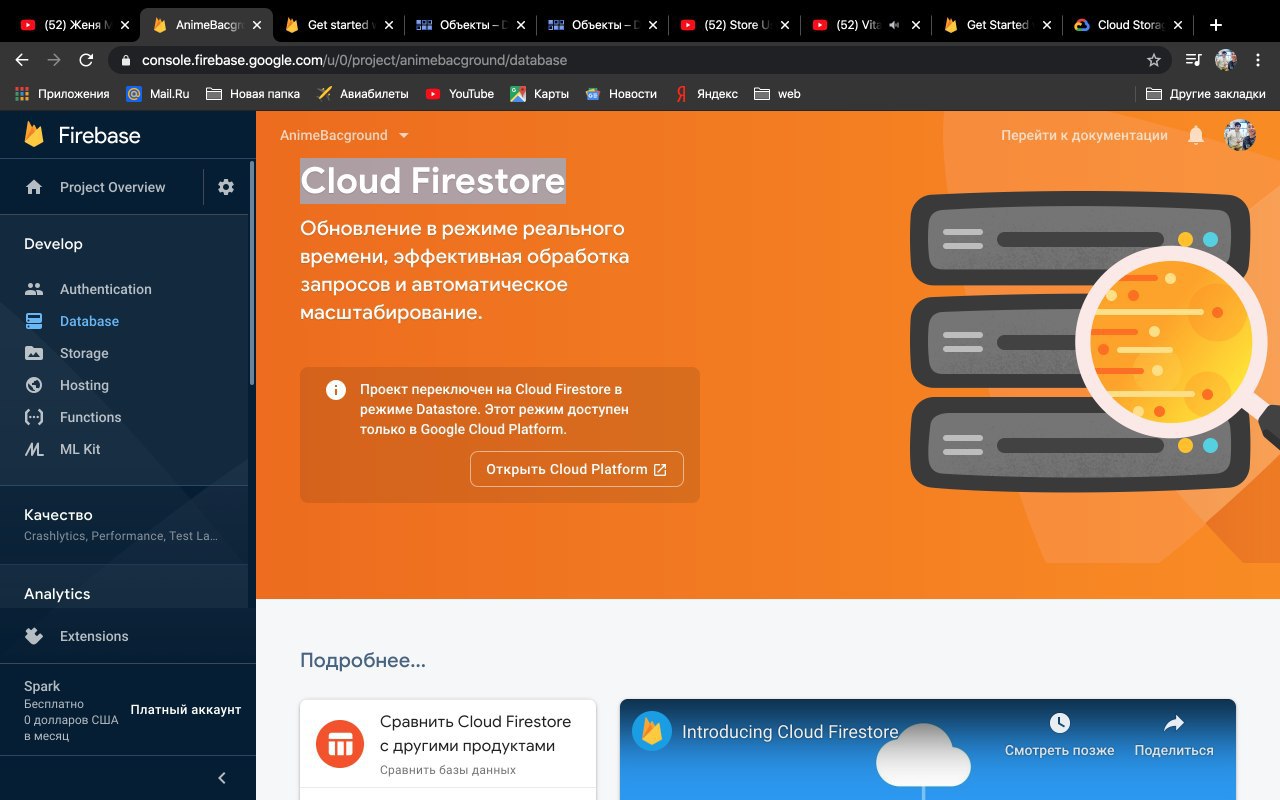Click the Authentication people icon

pos(34,289)
